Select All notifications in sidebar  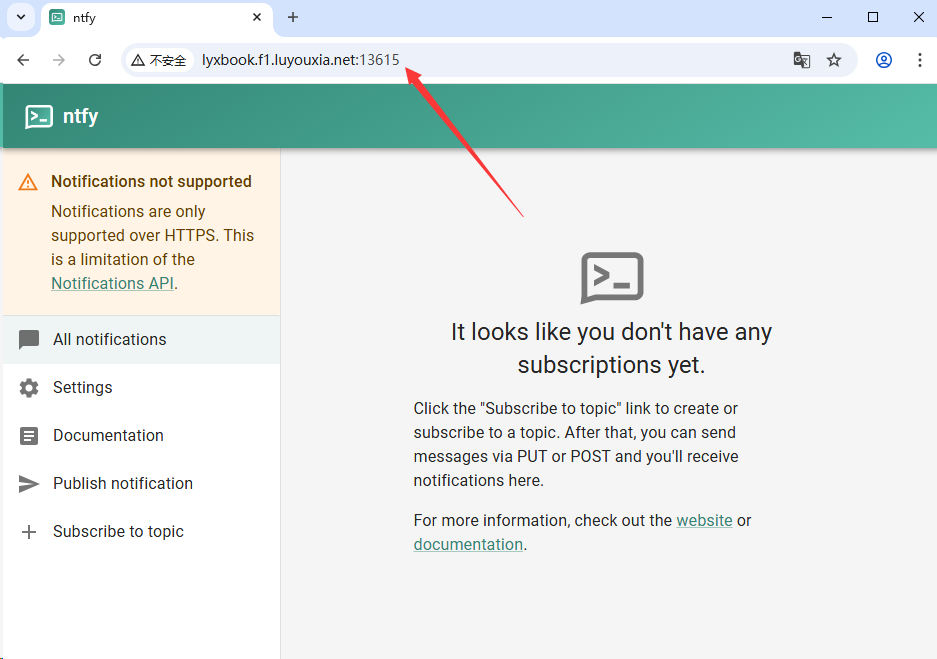142,339
